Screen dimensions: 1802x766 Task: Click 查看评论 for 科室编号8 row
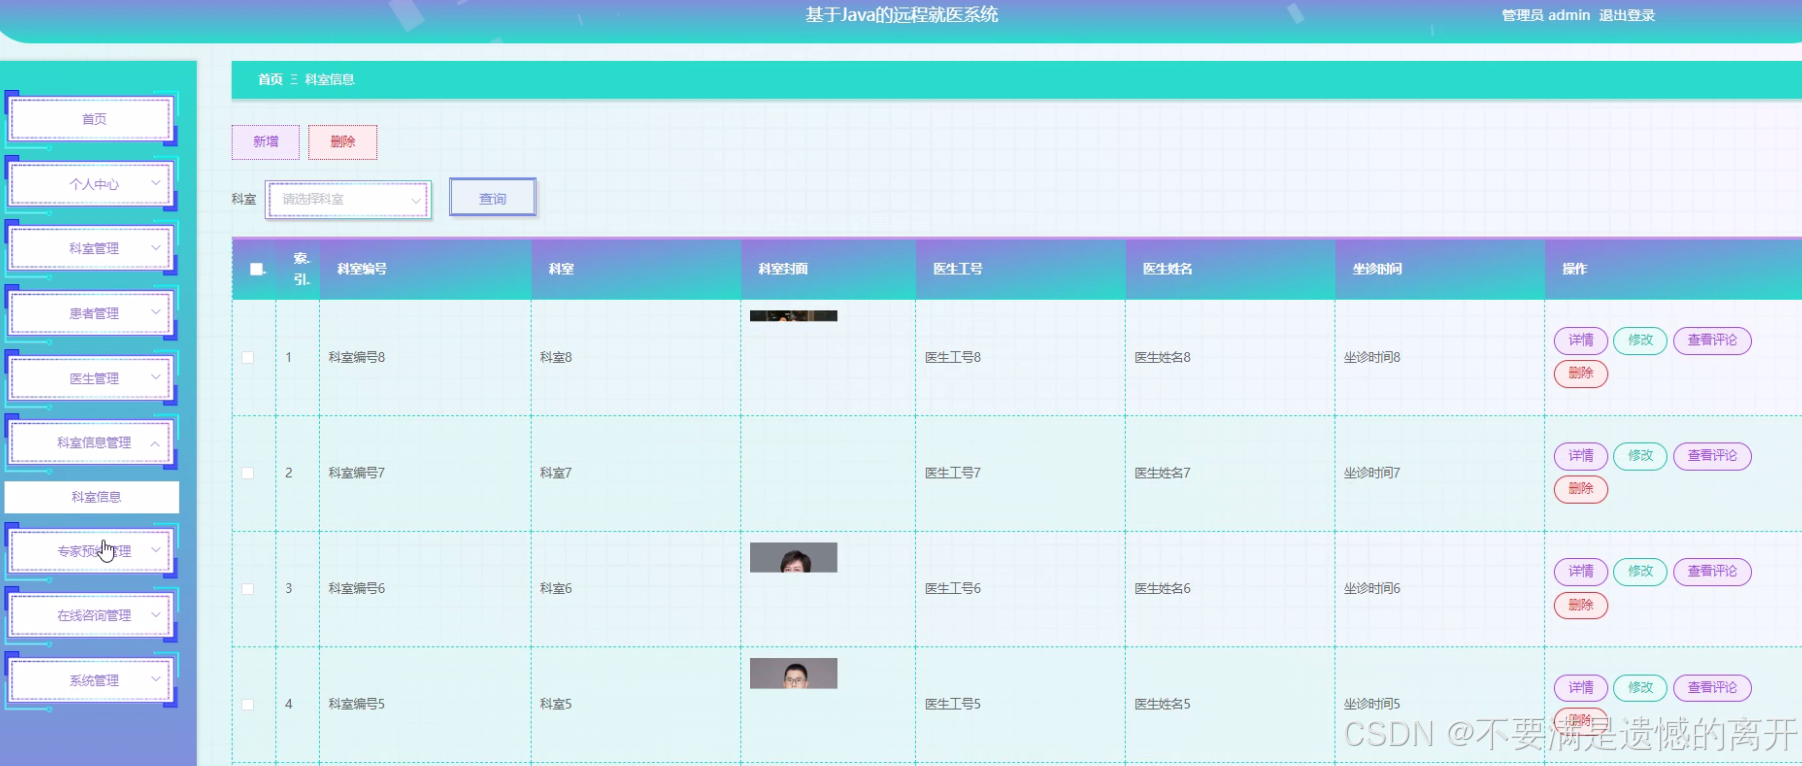pyautogui.click(x=1712, y=340)
